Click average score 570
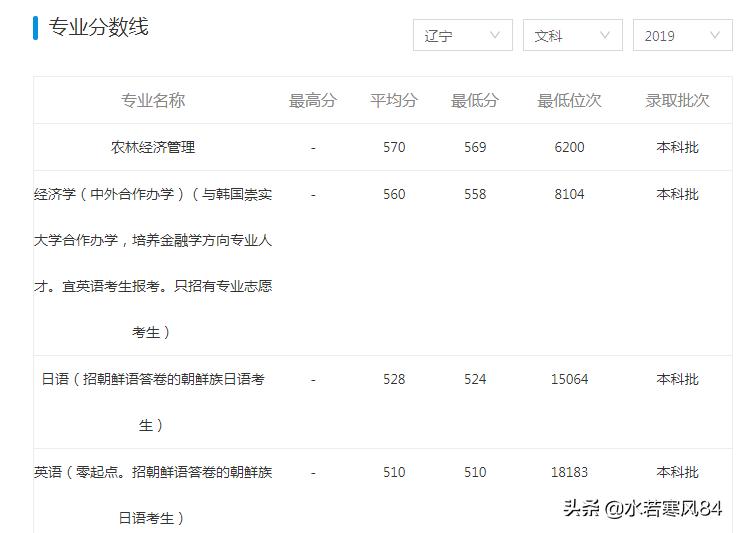Image resolution: width=738 pixels, height=533 pixels. point(394,147)
